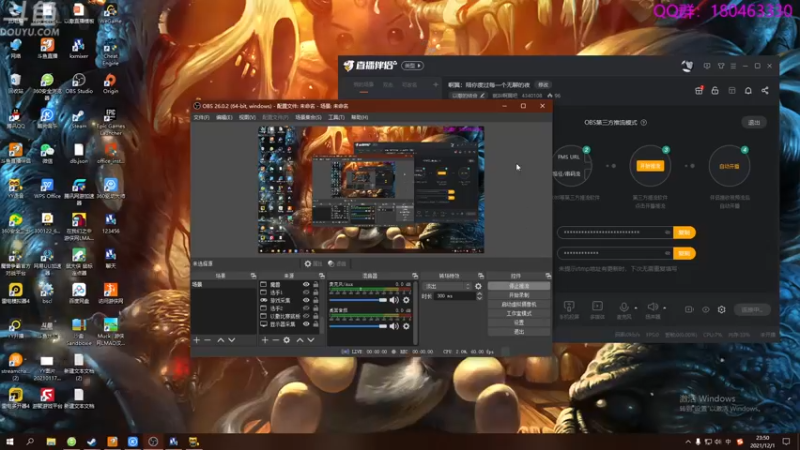Open mode pill dropdown beside 直播伴侣 logo
This screenshot has width=800, height=450.
[412, 65]
